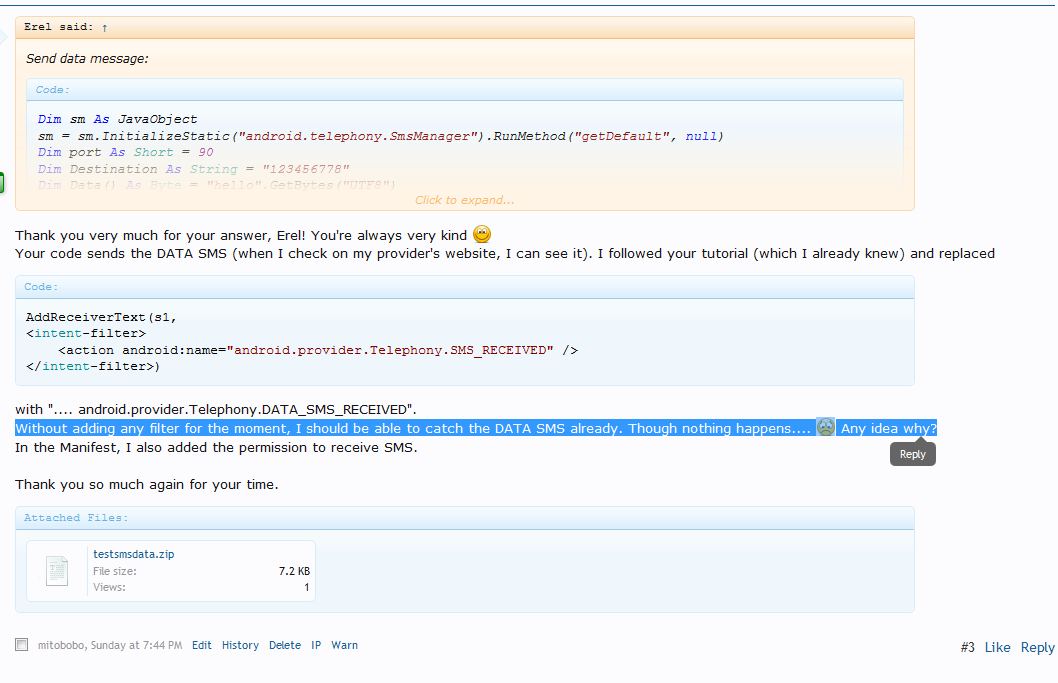Click the pale arrow at top-left edge
Viewport: 1058px width, 683px height.
click(x=5, y=35)
